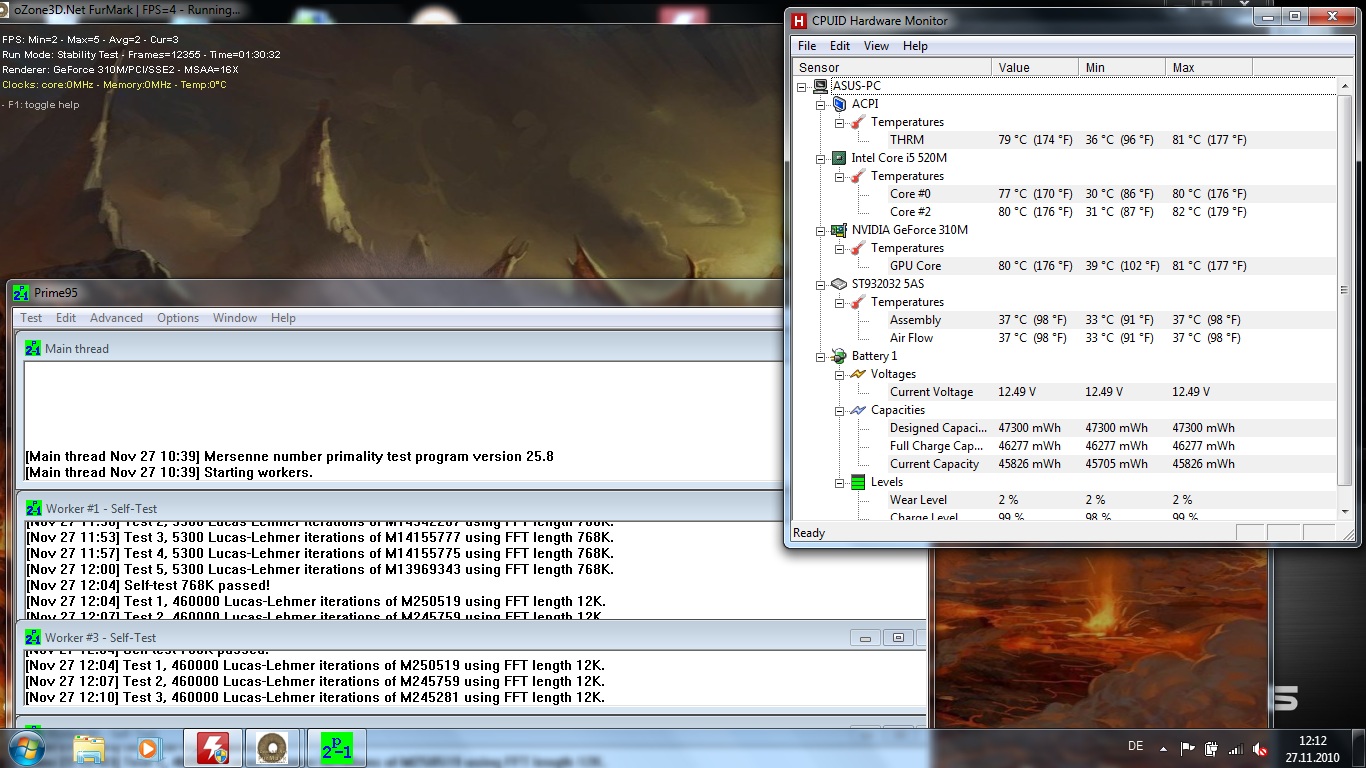Click the Value column header

[1035, 67]
